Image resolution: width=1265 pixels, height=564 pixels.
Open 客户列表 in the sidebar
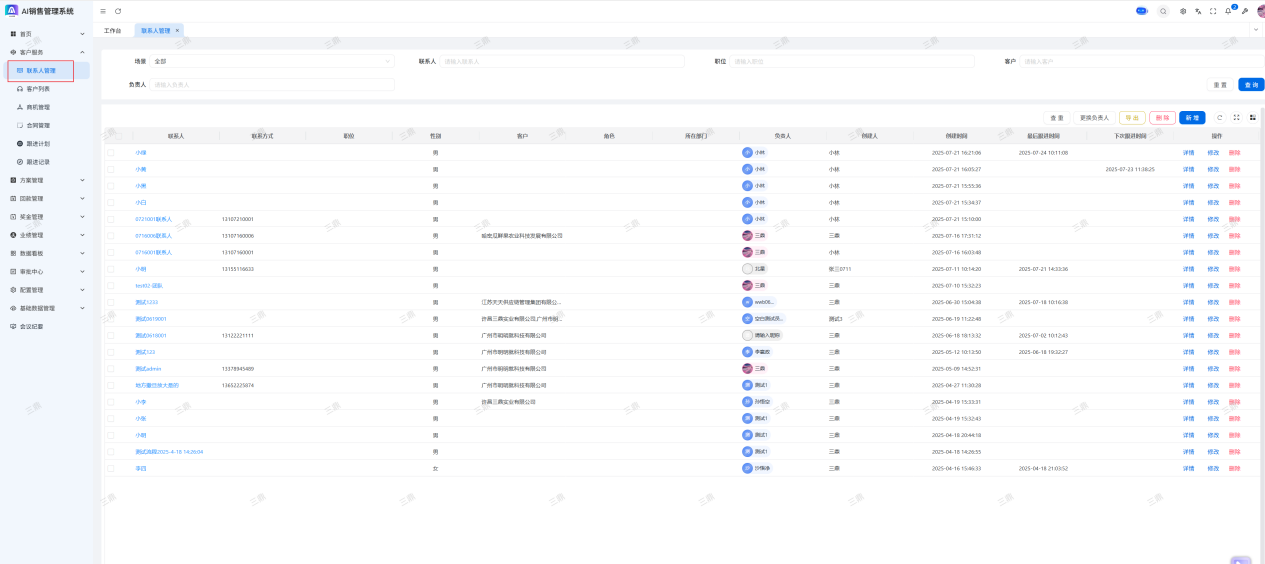38,89
